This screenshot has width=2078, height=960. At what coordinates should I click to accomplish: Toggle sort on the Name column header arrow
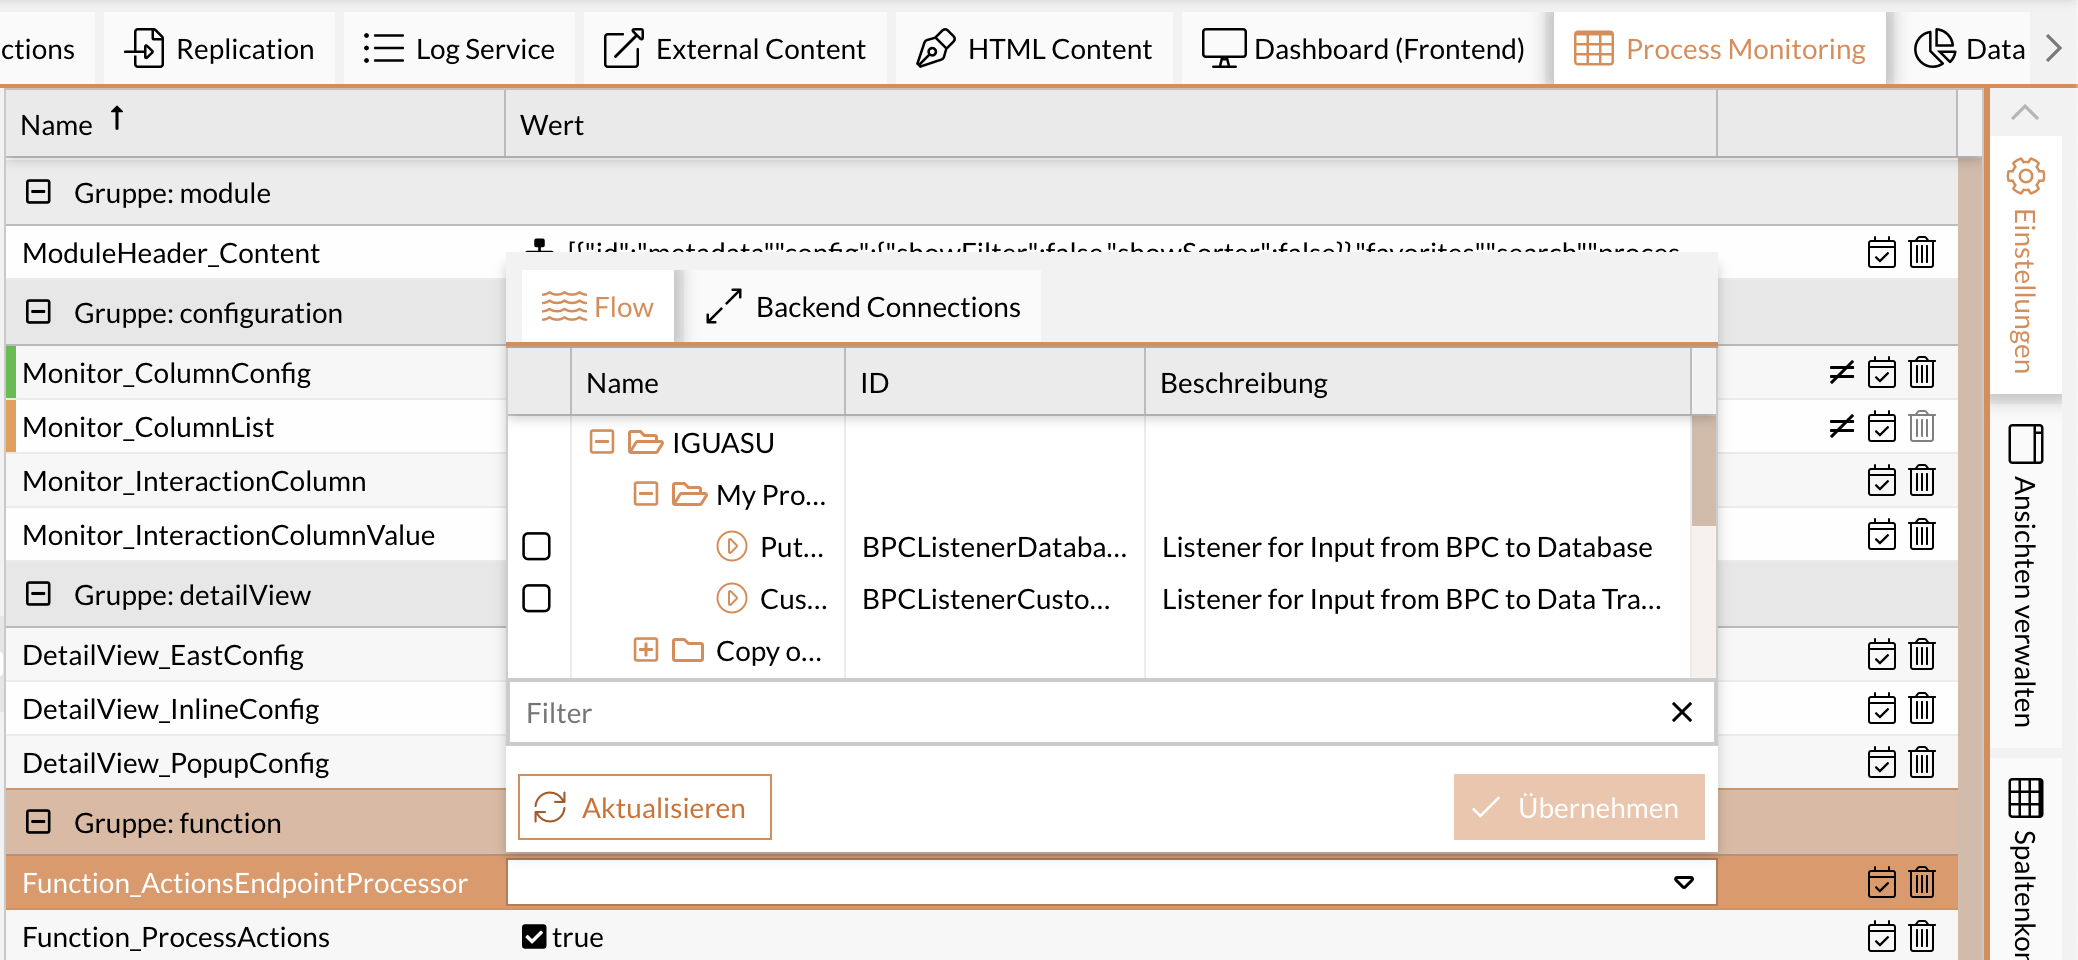[117, 120]
